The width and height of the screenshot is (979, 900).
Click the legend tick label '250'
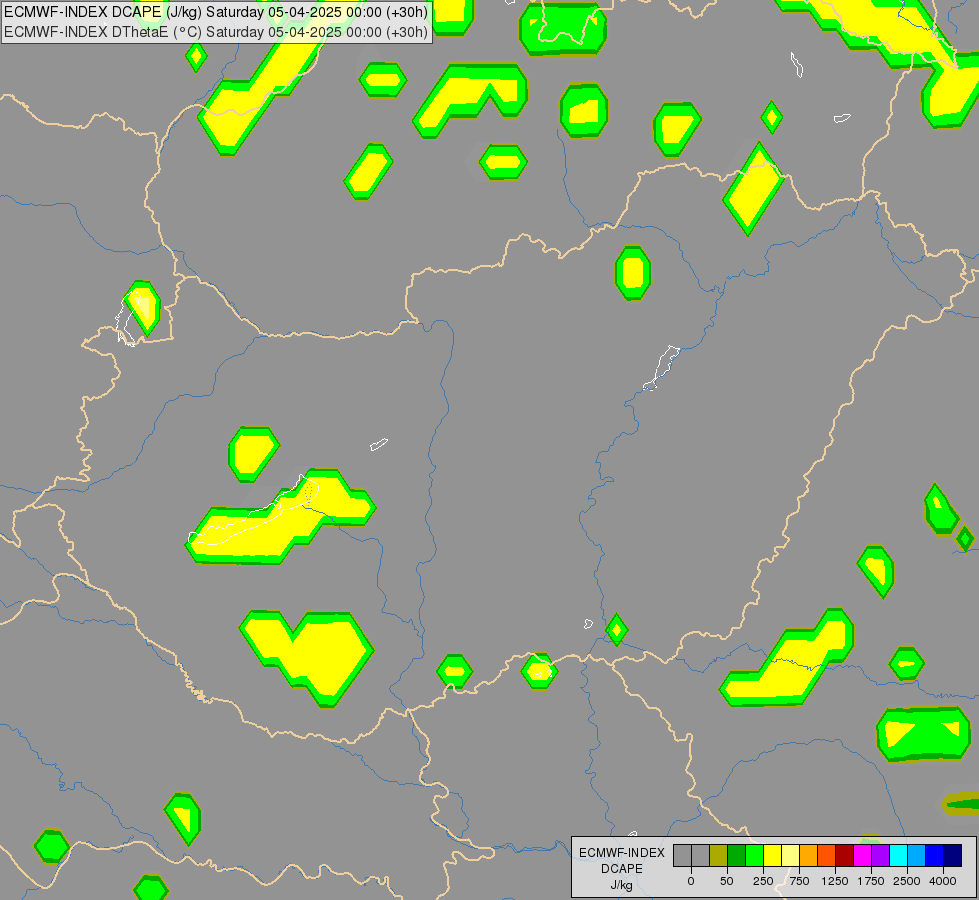tap(763, 881)
